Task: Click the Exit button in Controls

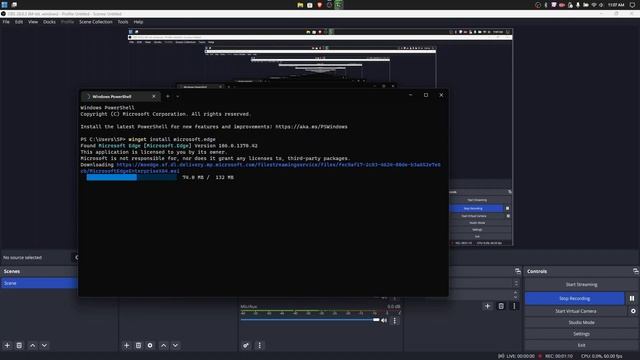Action: coord(581,345)
